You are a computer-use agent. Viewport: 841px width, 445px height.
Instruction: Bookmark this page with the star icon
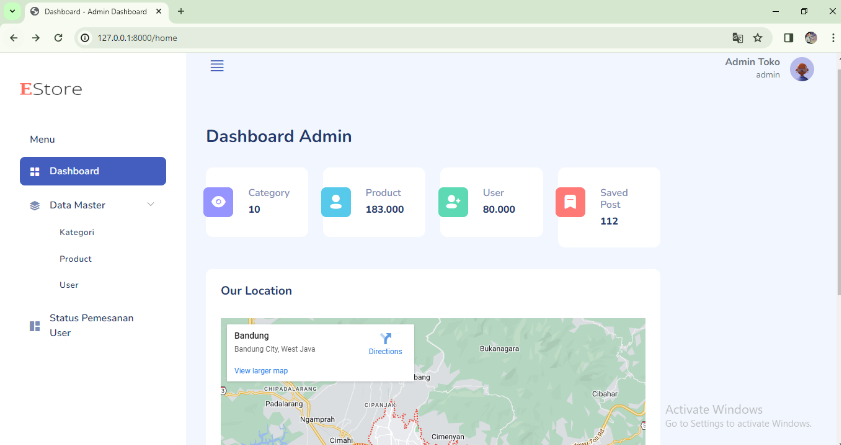pyautogui.click(x=758, y=38)
